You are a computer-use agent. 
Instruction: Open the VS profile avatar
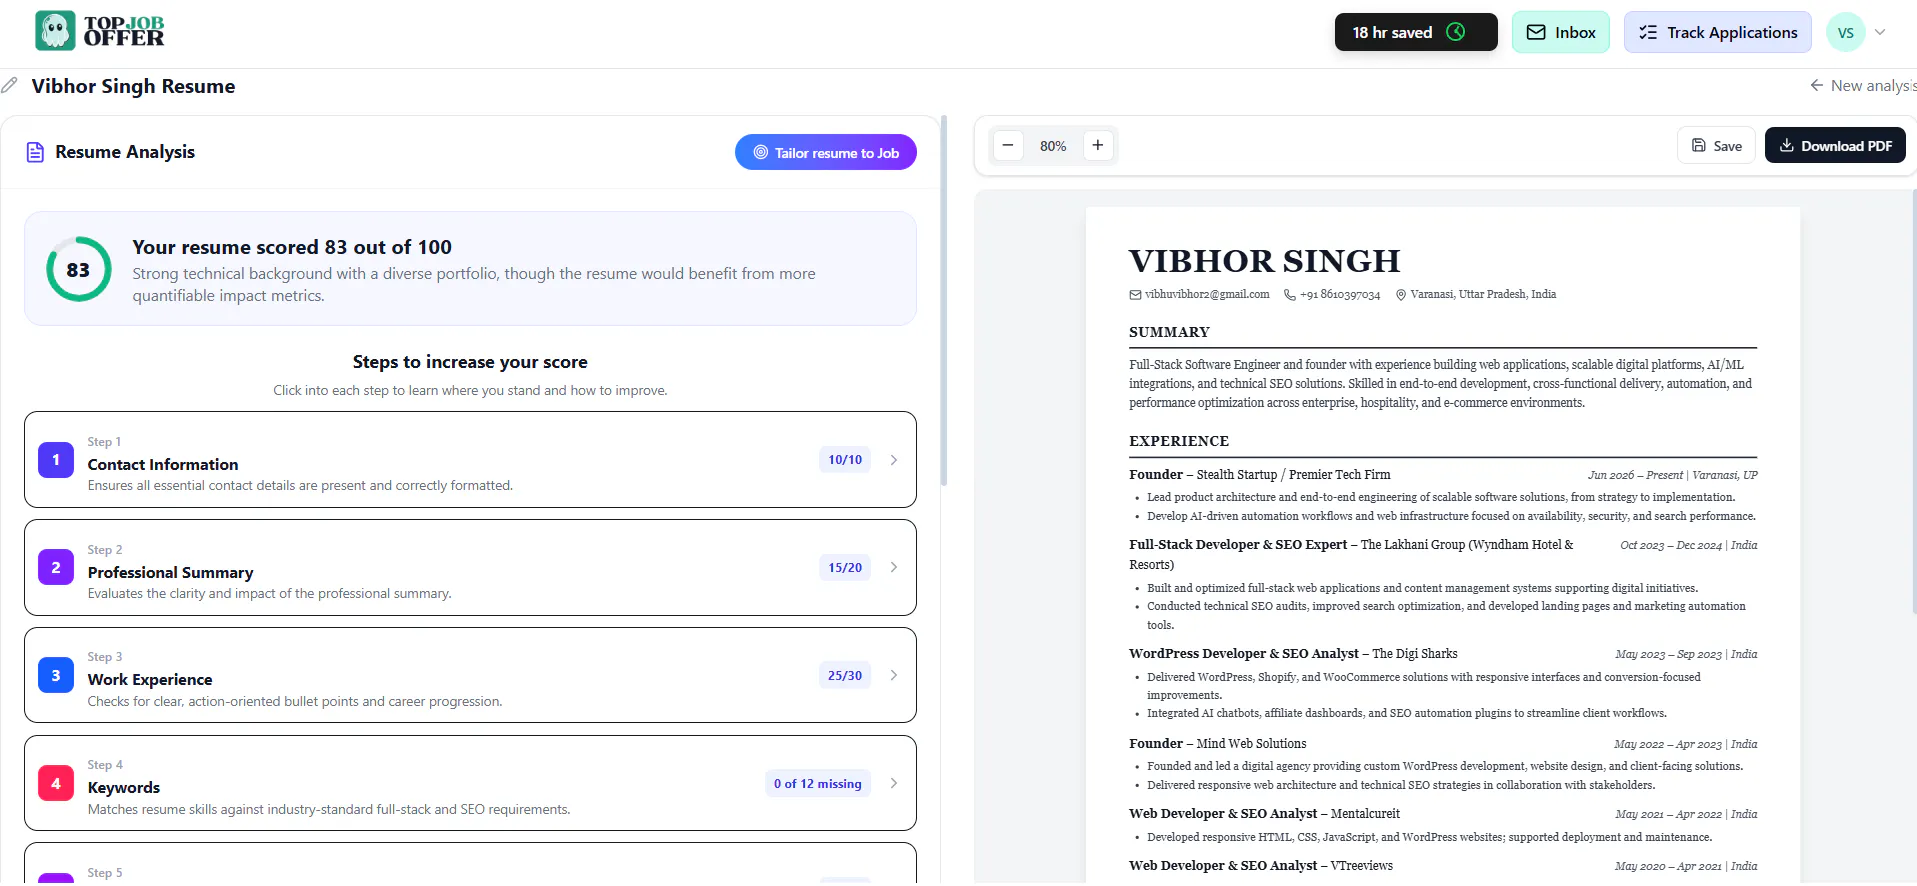(1846, 32)
